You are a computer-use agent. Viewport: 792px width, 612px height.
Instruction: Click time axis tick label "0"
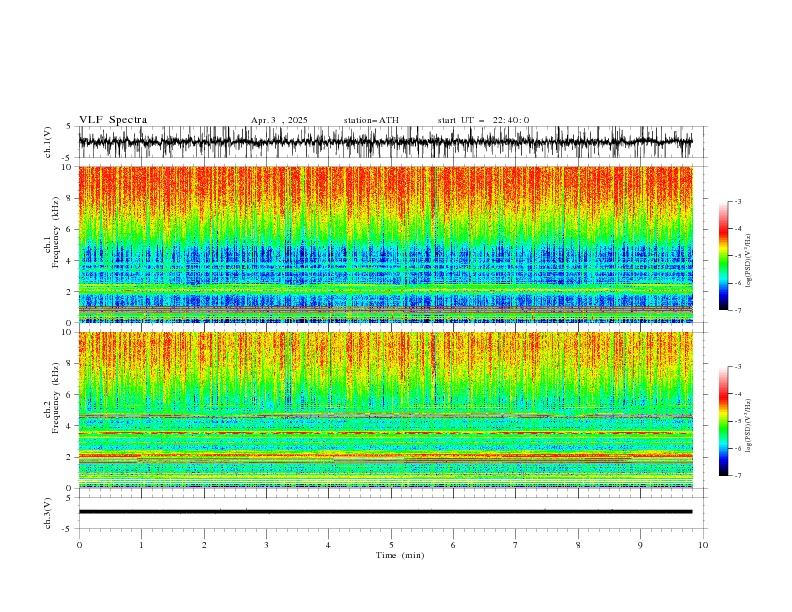pos(79,545)
